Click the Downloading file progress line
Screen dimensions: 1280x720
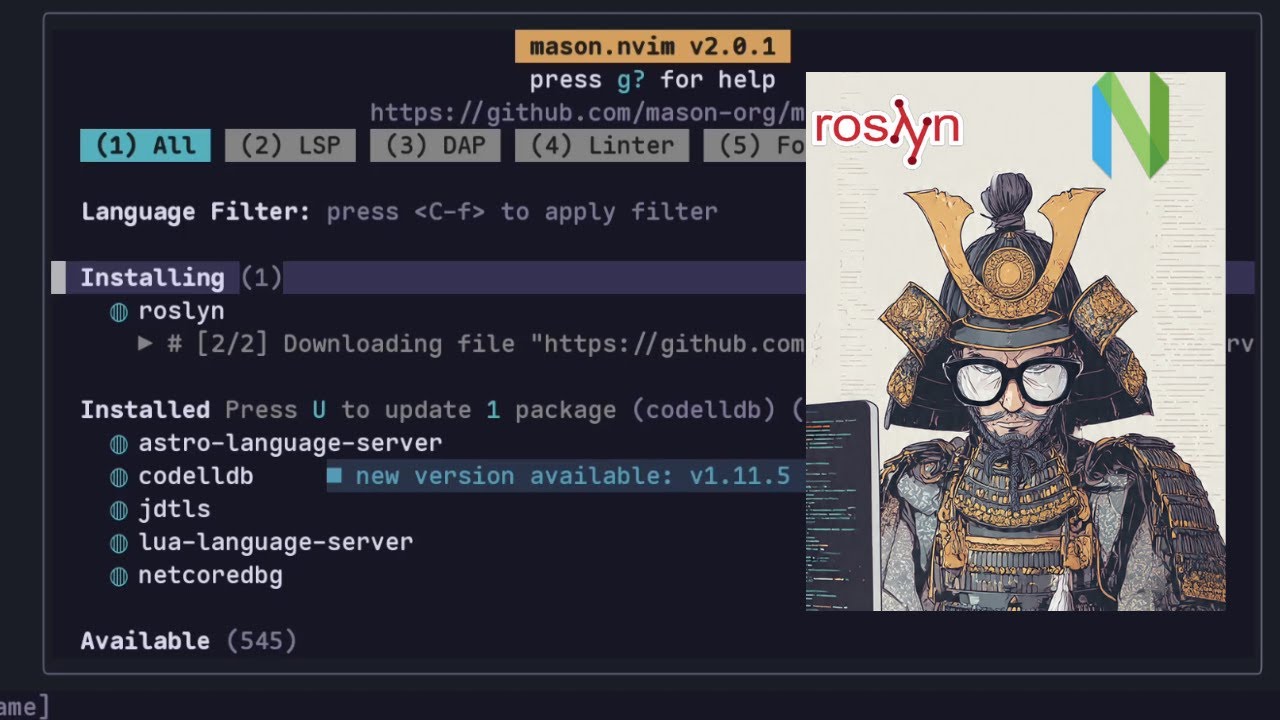click(486, 344)
